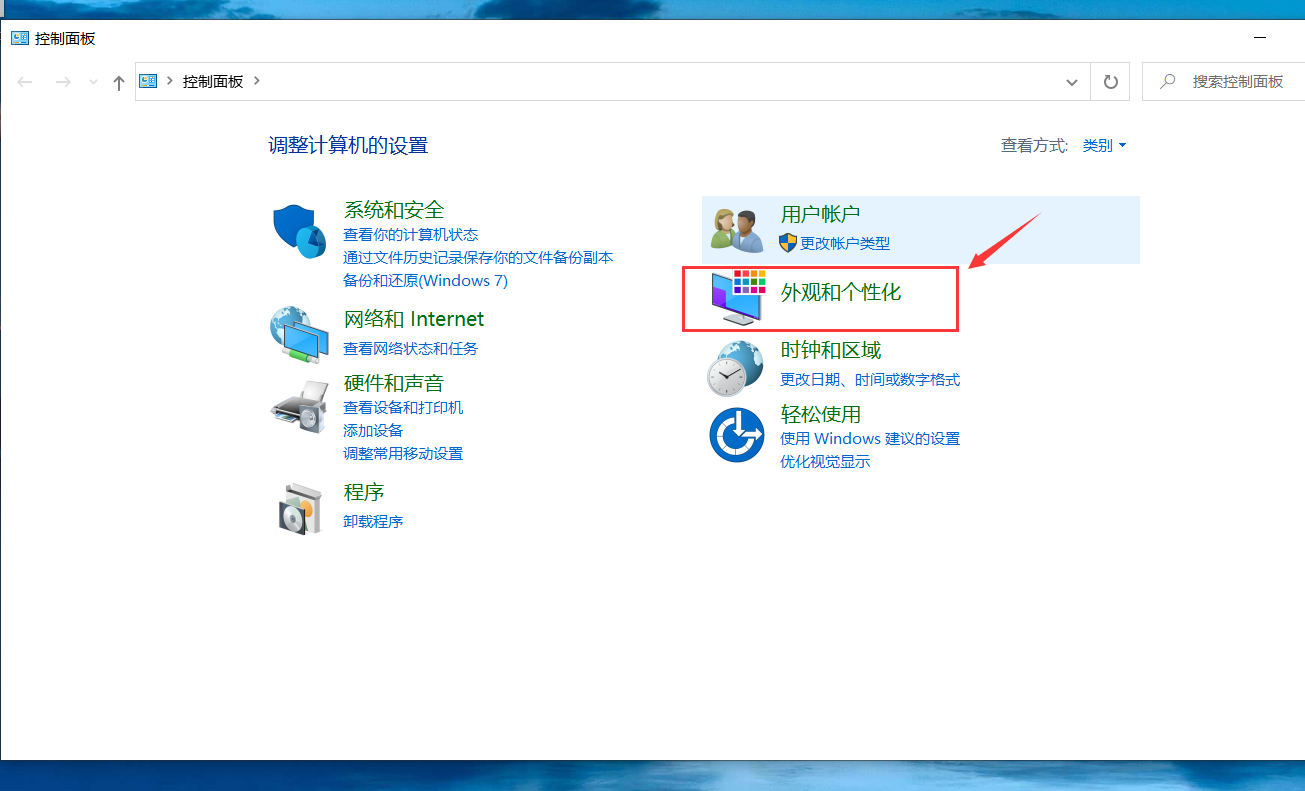The image size is (1305, 791).
Task: Click the refresh icon in address bar
Action: [x=1110, y=81]
